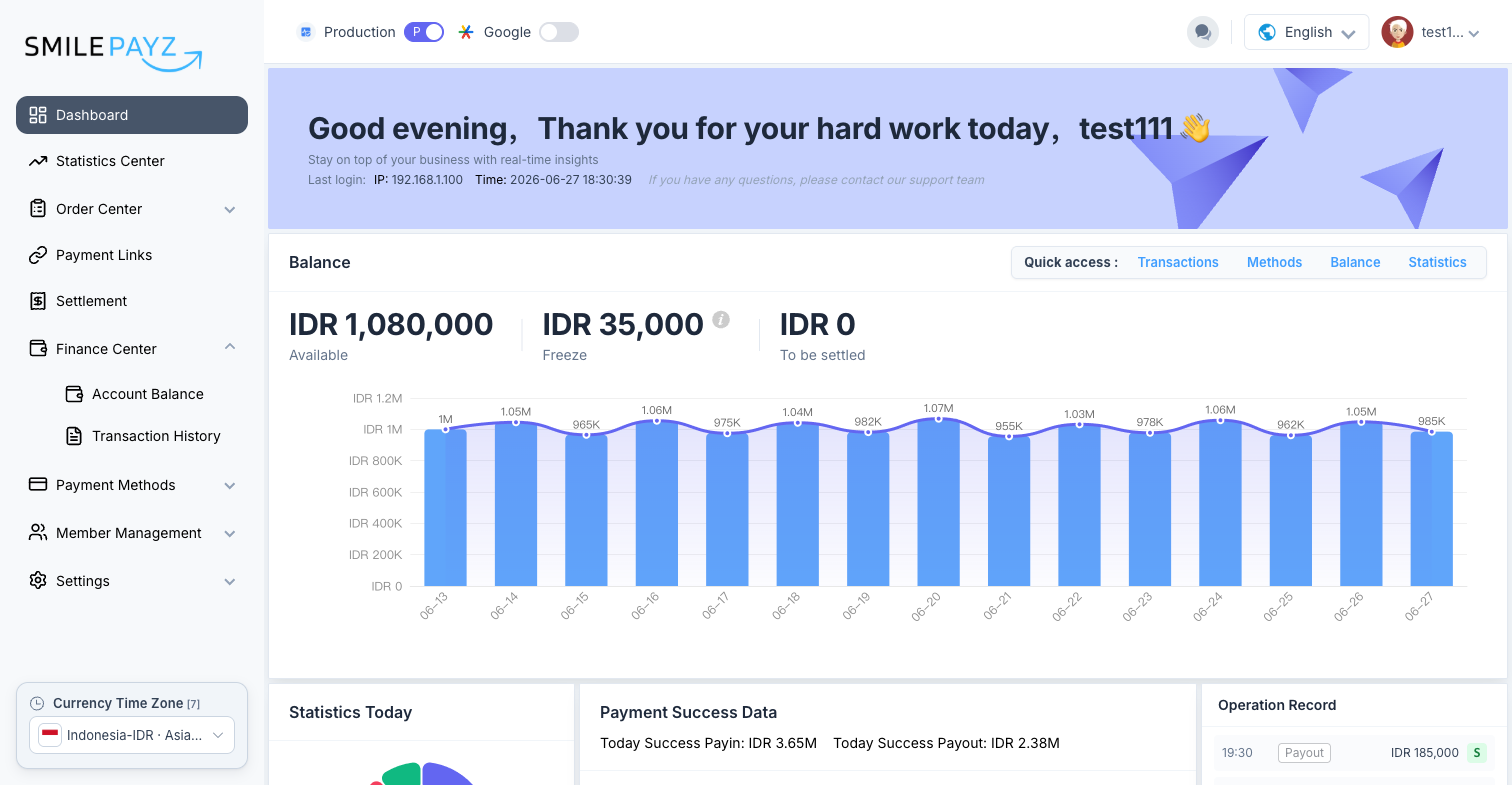1512x785 pixels.
Task: Click the Transaction History document icon
Action: click(74, 436)
